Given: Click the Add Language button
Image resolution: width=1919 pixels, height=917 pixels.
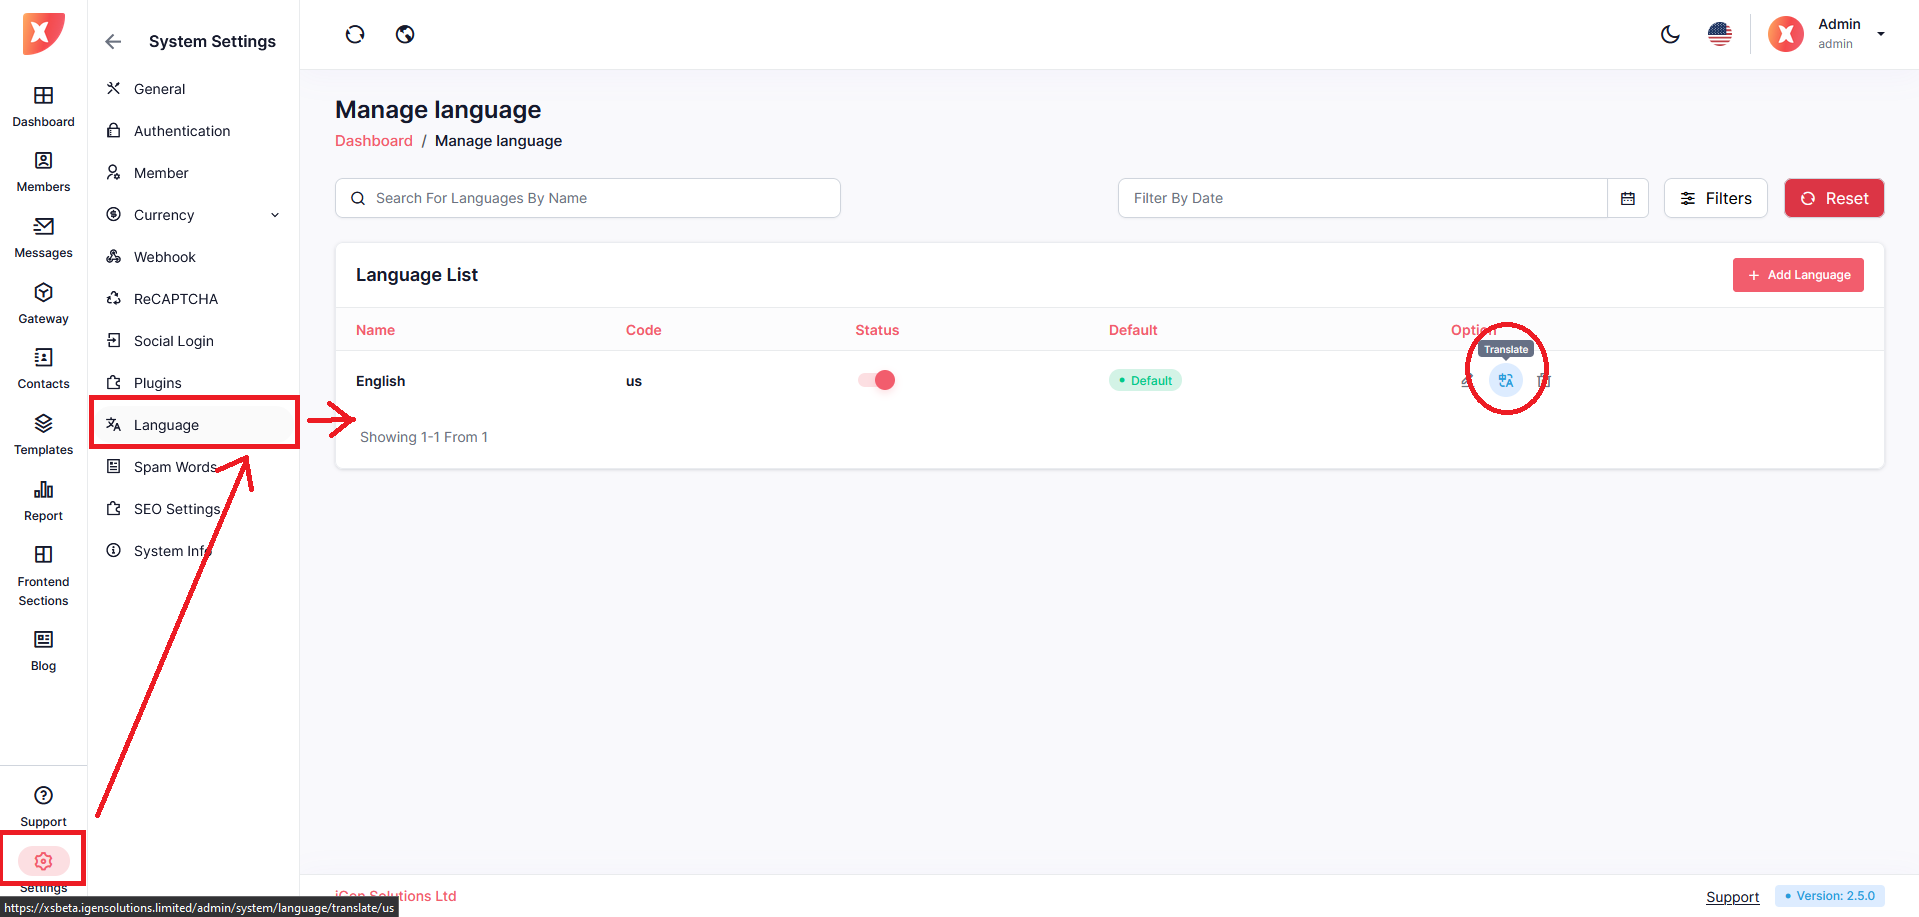Looking at the screenshot, I should tap(1797, 275).
